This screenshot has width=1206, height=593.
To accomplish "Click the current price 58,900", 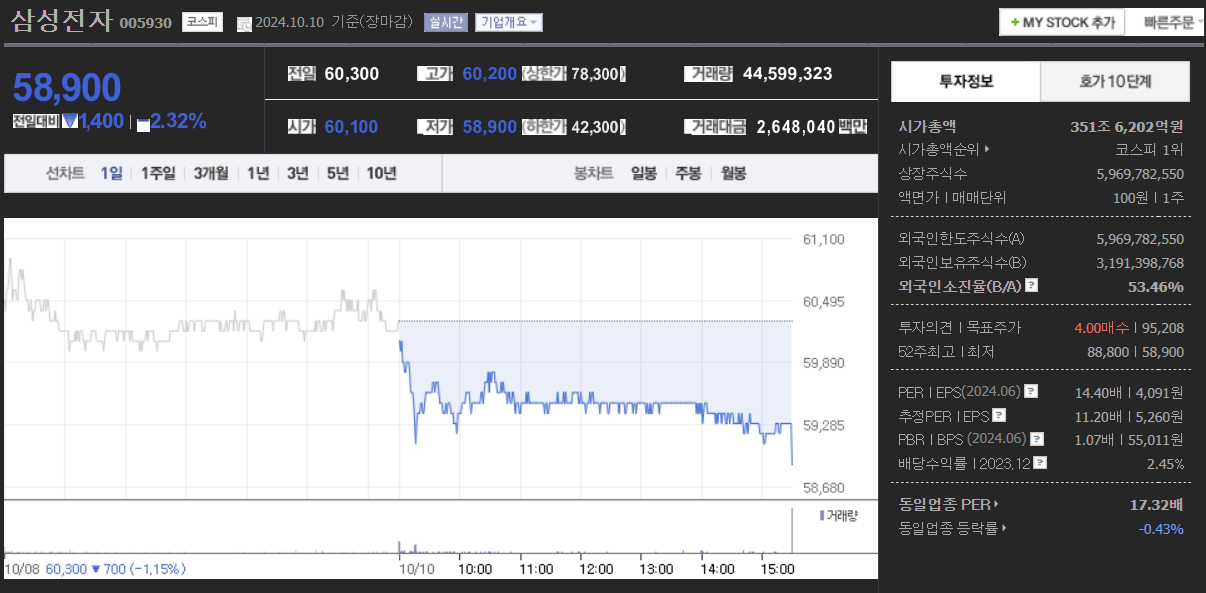I will coord(67,88).
